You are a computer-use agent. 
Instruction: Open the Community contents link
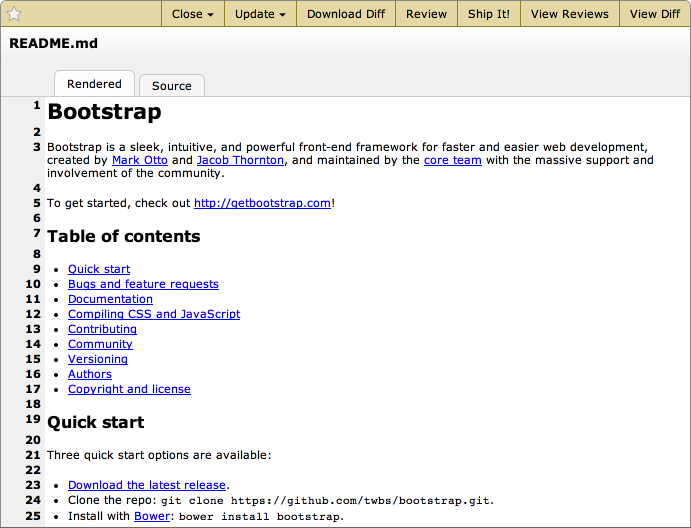tap(100, 344)
